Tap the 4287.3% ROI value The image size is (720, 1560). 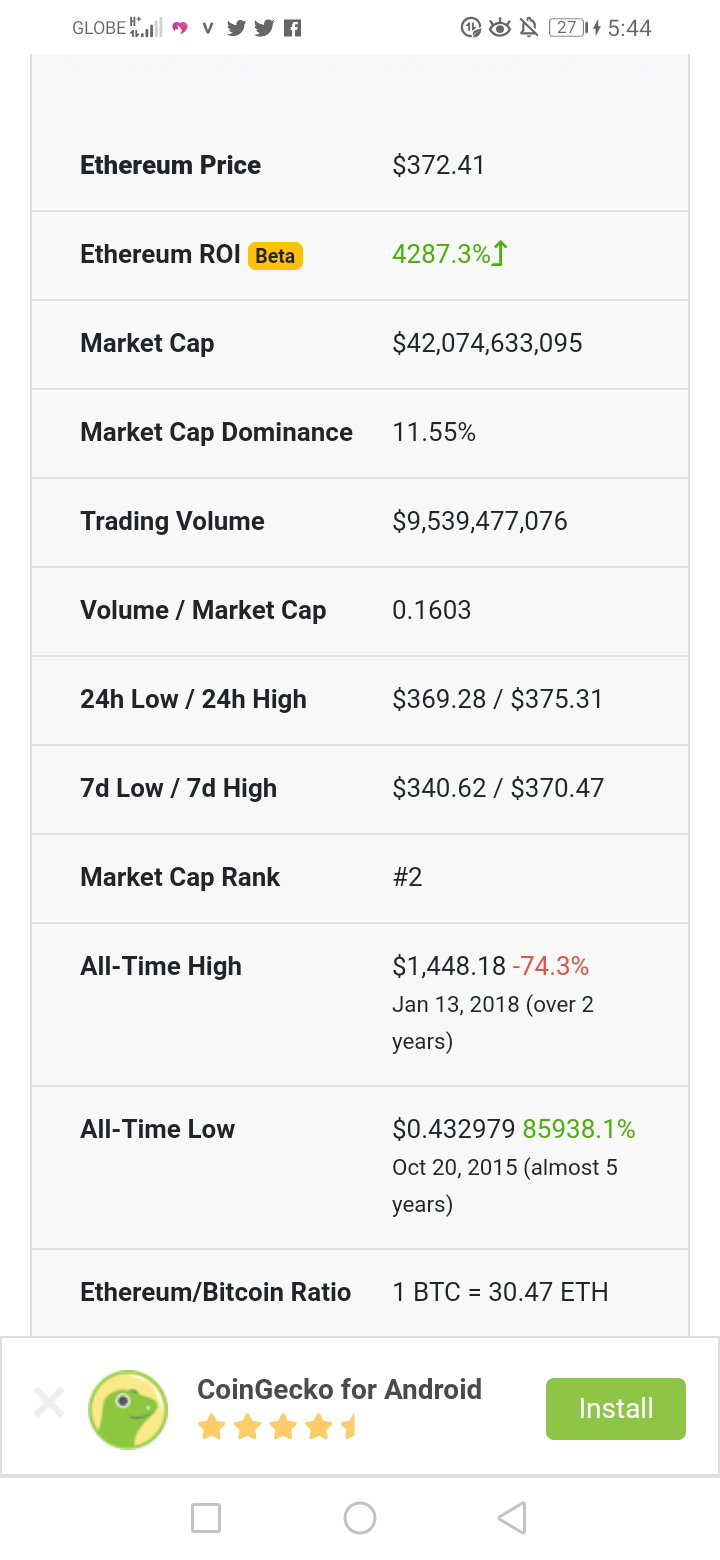click(441, 254)
